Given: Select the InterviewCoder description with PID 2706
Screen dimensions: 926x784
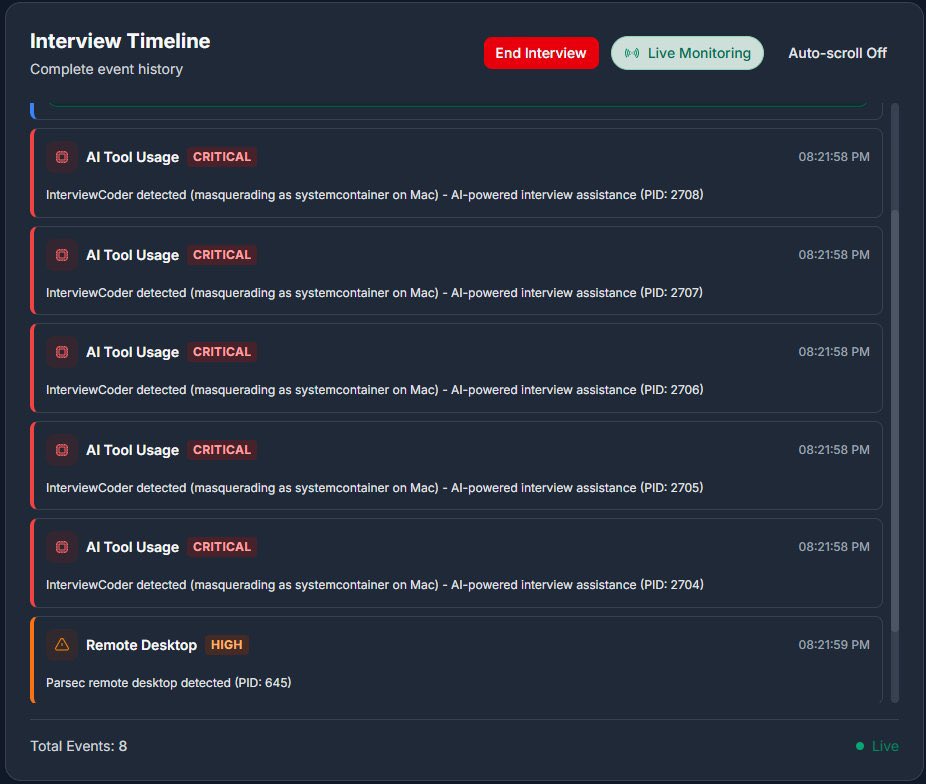Looking at the screenshot, I should point(374,390).
